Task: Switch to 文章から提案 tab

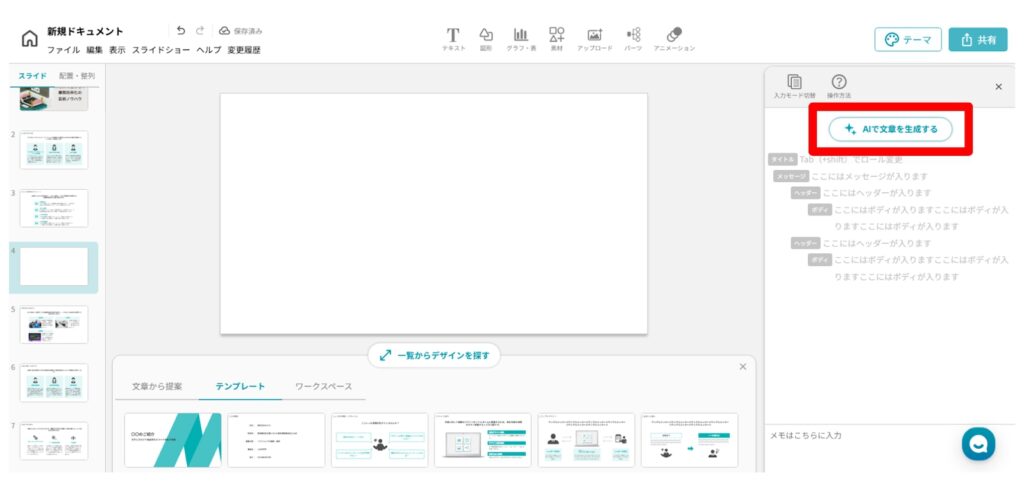Action: (157, 386)
